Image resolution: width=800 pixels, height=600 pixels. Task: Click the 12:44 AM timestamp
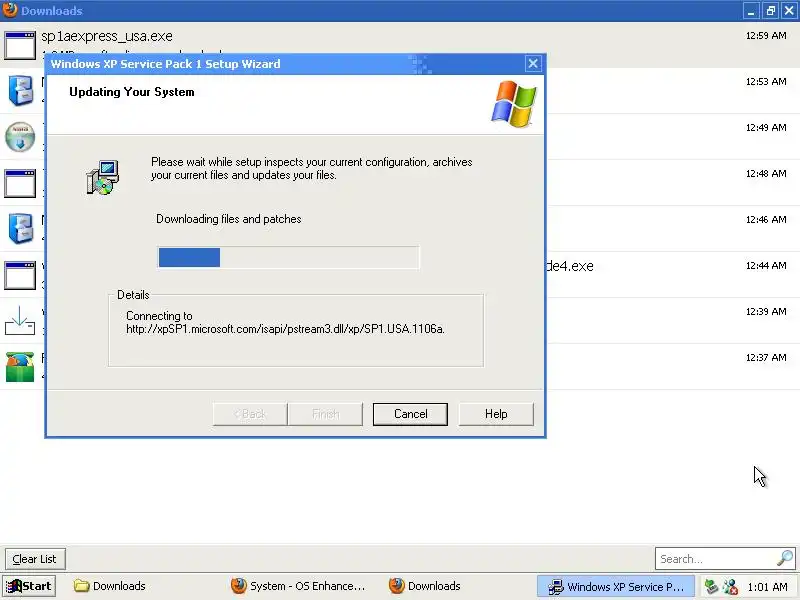coord(766,265)
